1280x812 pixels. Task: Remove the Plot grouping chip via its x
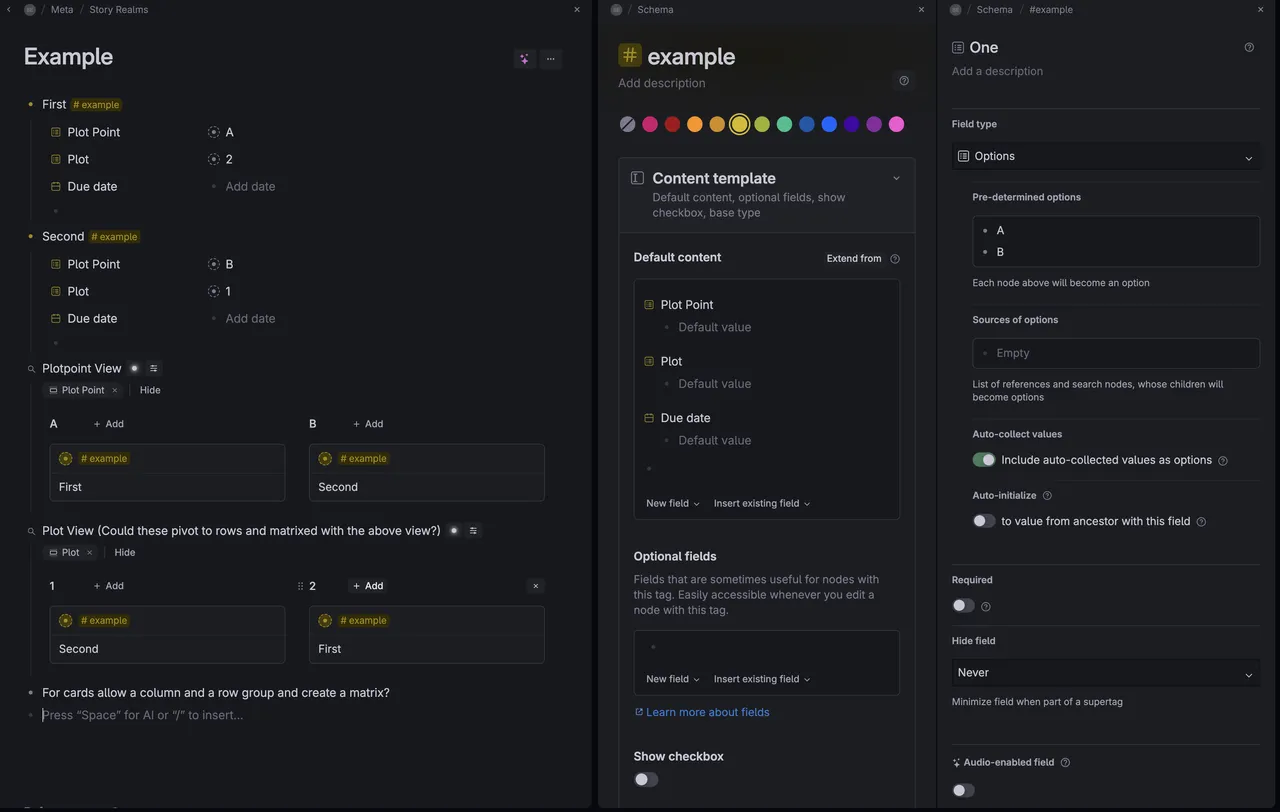(89, 552)
